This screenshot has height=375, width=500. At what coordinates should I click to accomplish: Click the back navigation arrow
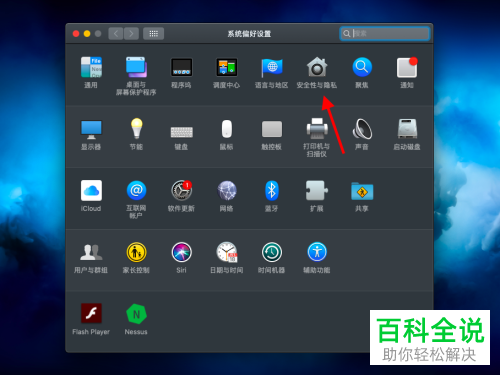click(x=116, y=33)
